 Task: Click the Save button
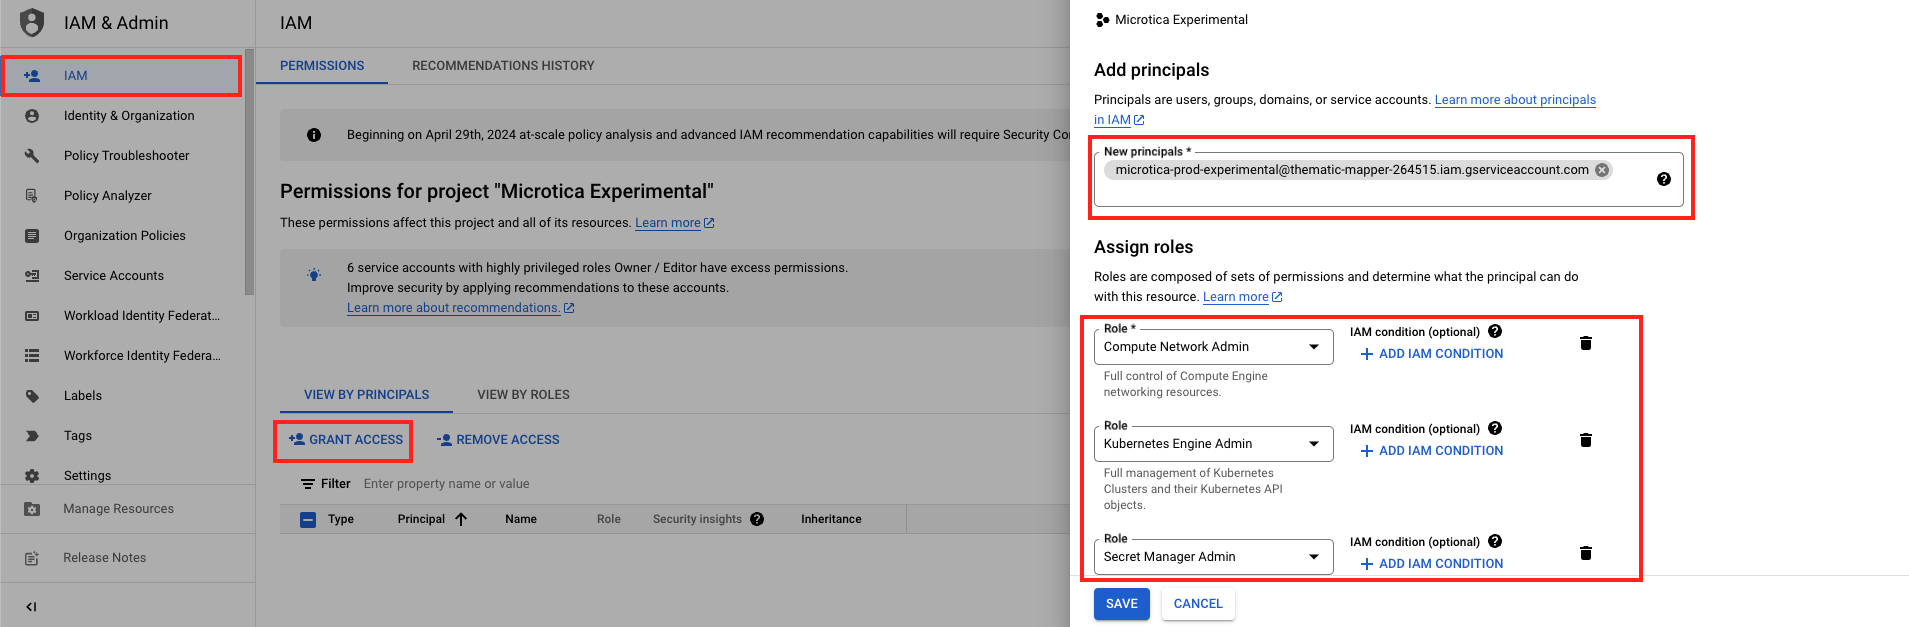pos(1121,604)
